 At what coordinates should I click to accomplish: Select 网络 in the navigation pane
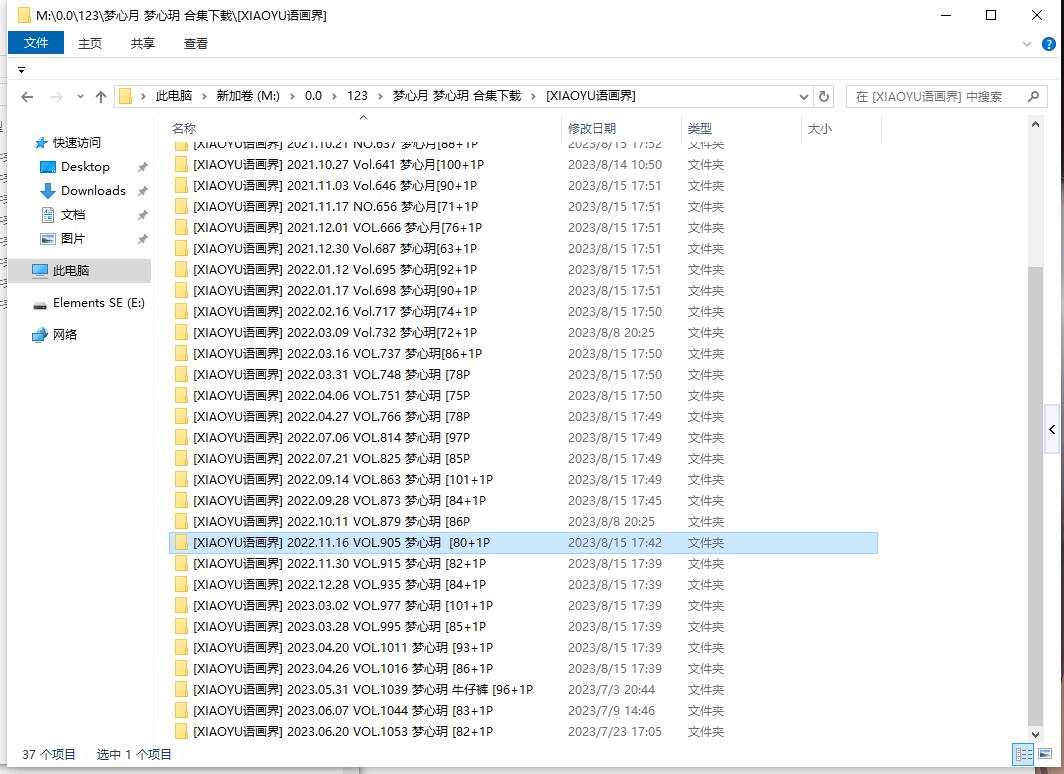click(x=64, y=334)
